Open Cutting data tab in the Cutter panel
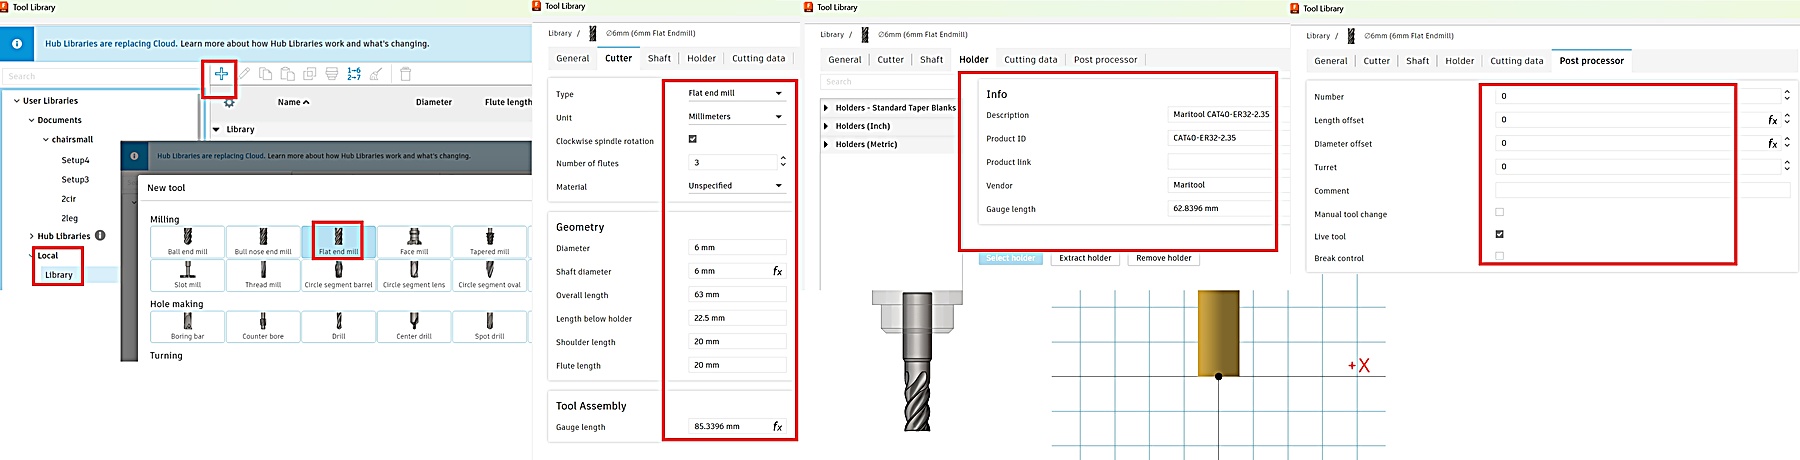The image size is (1800, 460). point(758,58)
